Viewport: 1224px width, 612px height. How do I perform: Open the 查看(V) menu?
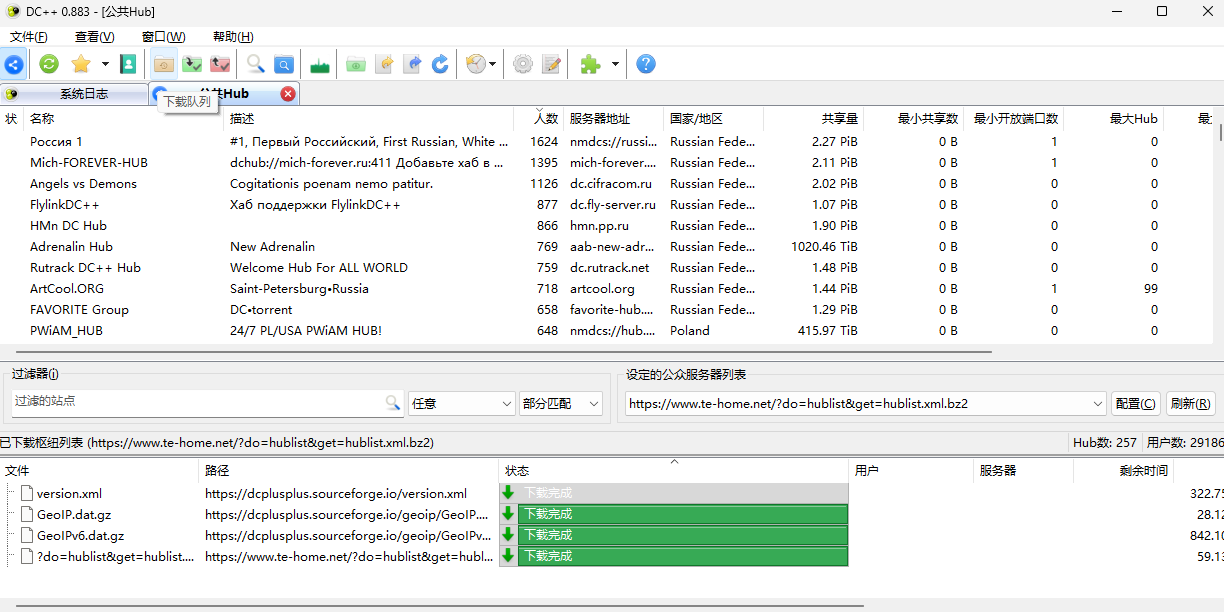pyautogui.click(x=95, y=37)
